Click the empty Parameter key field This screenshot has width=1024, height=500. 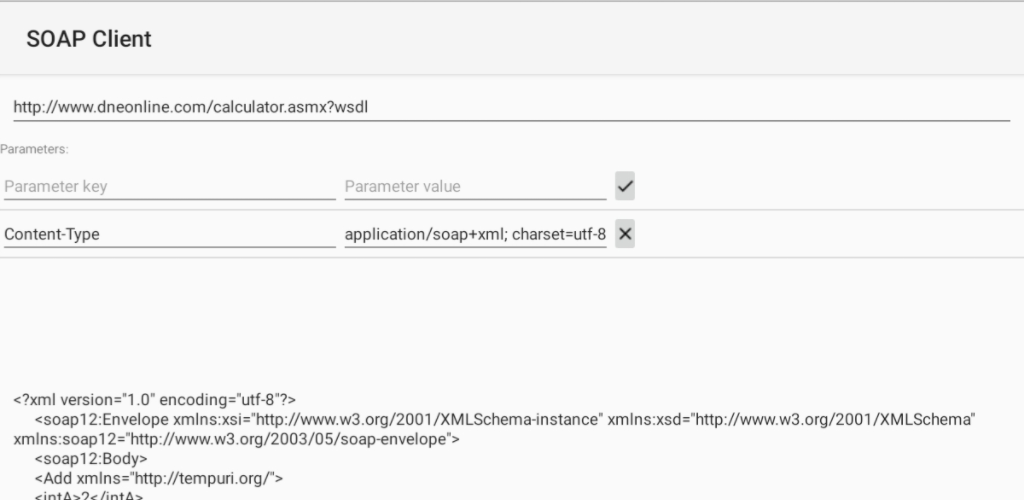(x=169, y=186)
